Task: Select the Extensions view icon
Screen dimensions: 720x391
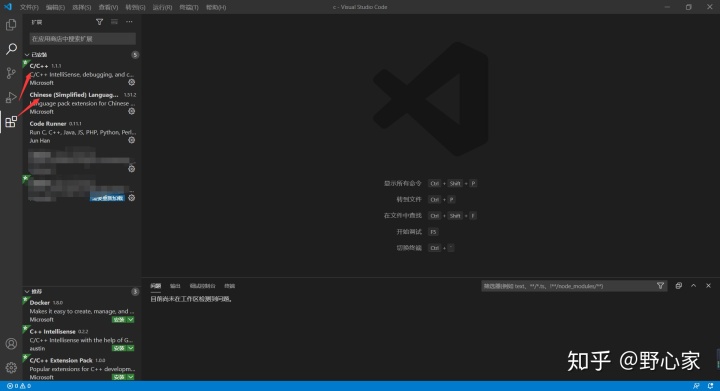Action: point(11,122)
